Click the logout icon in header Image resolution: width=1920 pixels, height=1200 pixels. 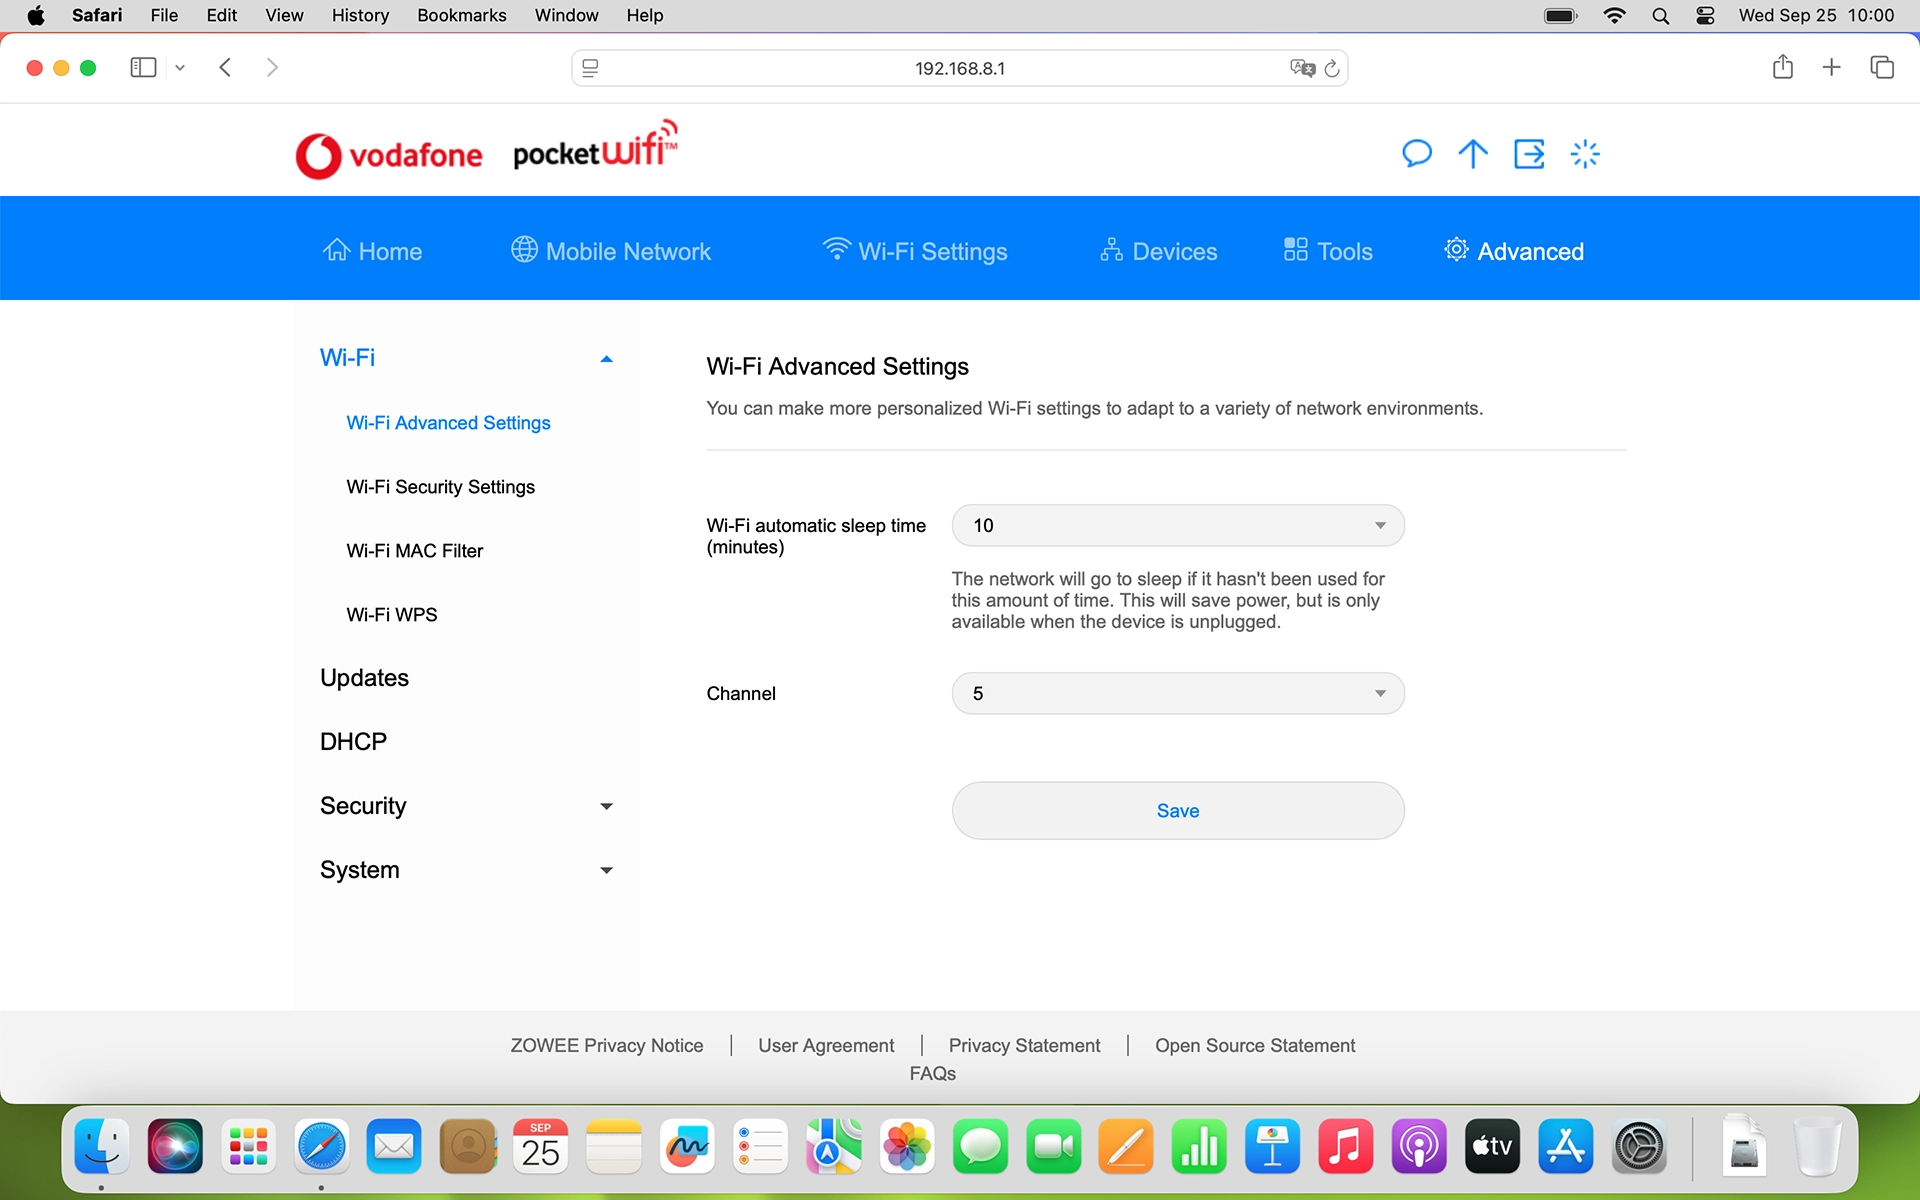[x=1529, y=154]
